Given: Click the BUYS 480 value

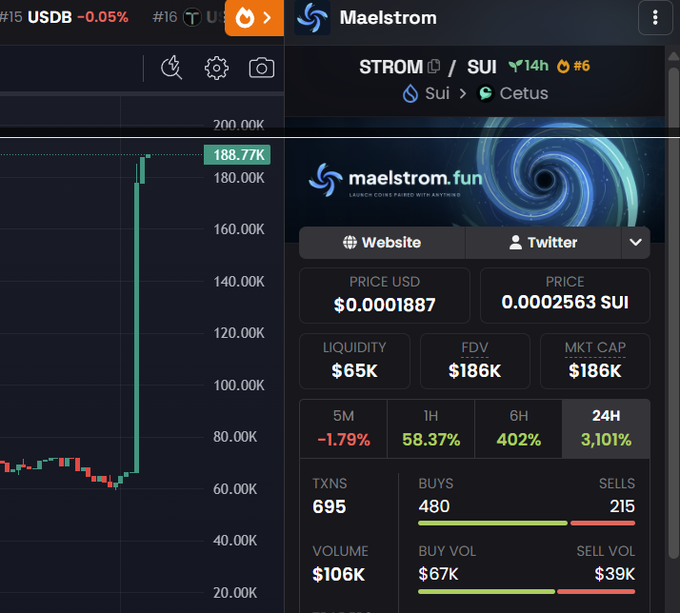Looking at the screenshot, I should point(434,506).
